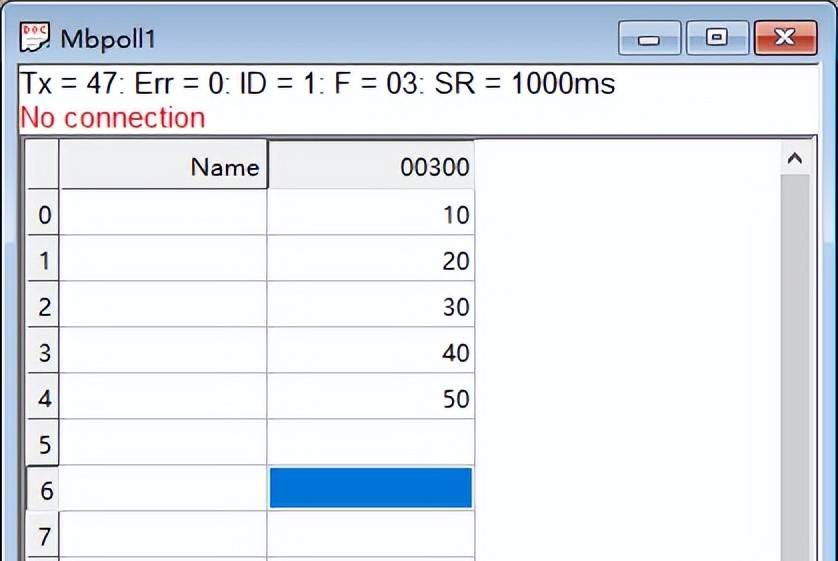Image resolution: width=838 pixels, height=561 pixels.
Task: Select row header 0
Action: click(x=43, y=215)
